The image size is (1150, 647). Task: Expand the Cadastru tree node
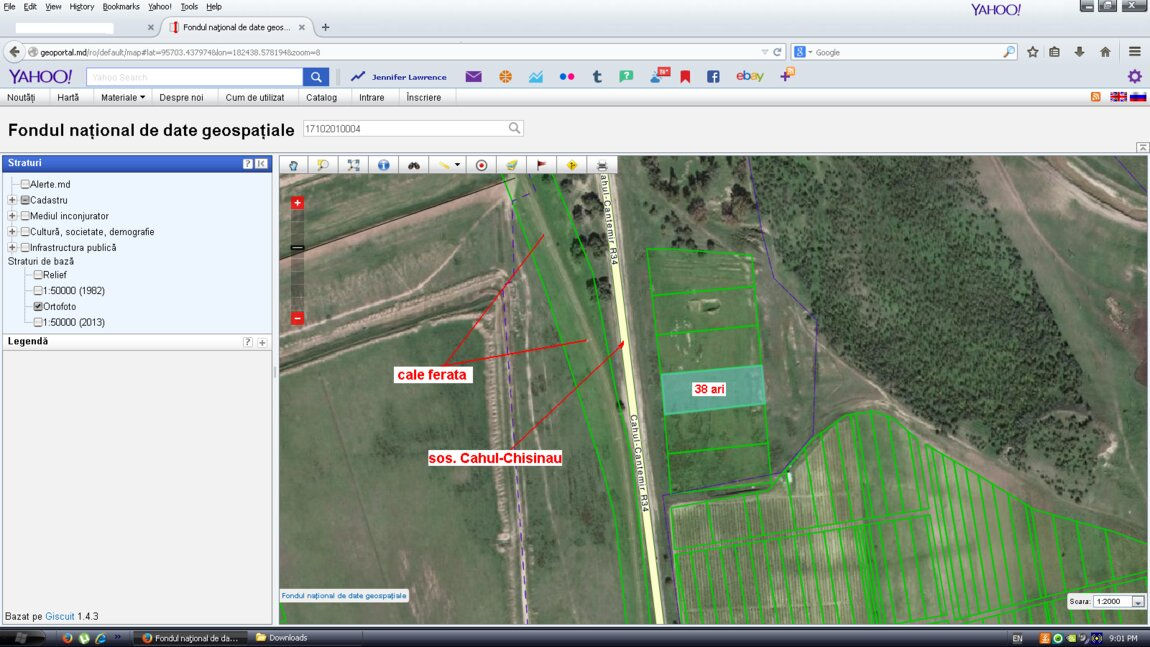point(12,200)
